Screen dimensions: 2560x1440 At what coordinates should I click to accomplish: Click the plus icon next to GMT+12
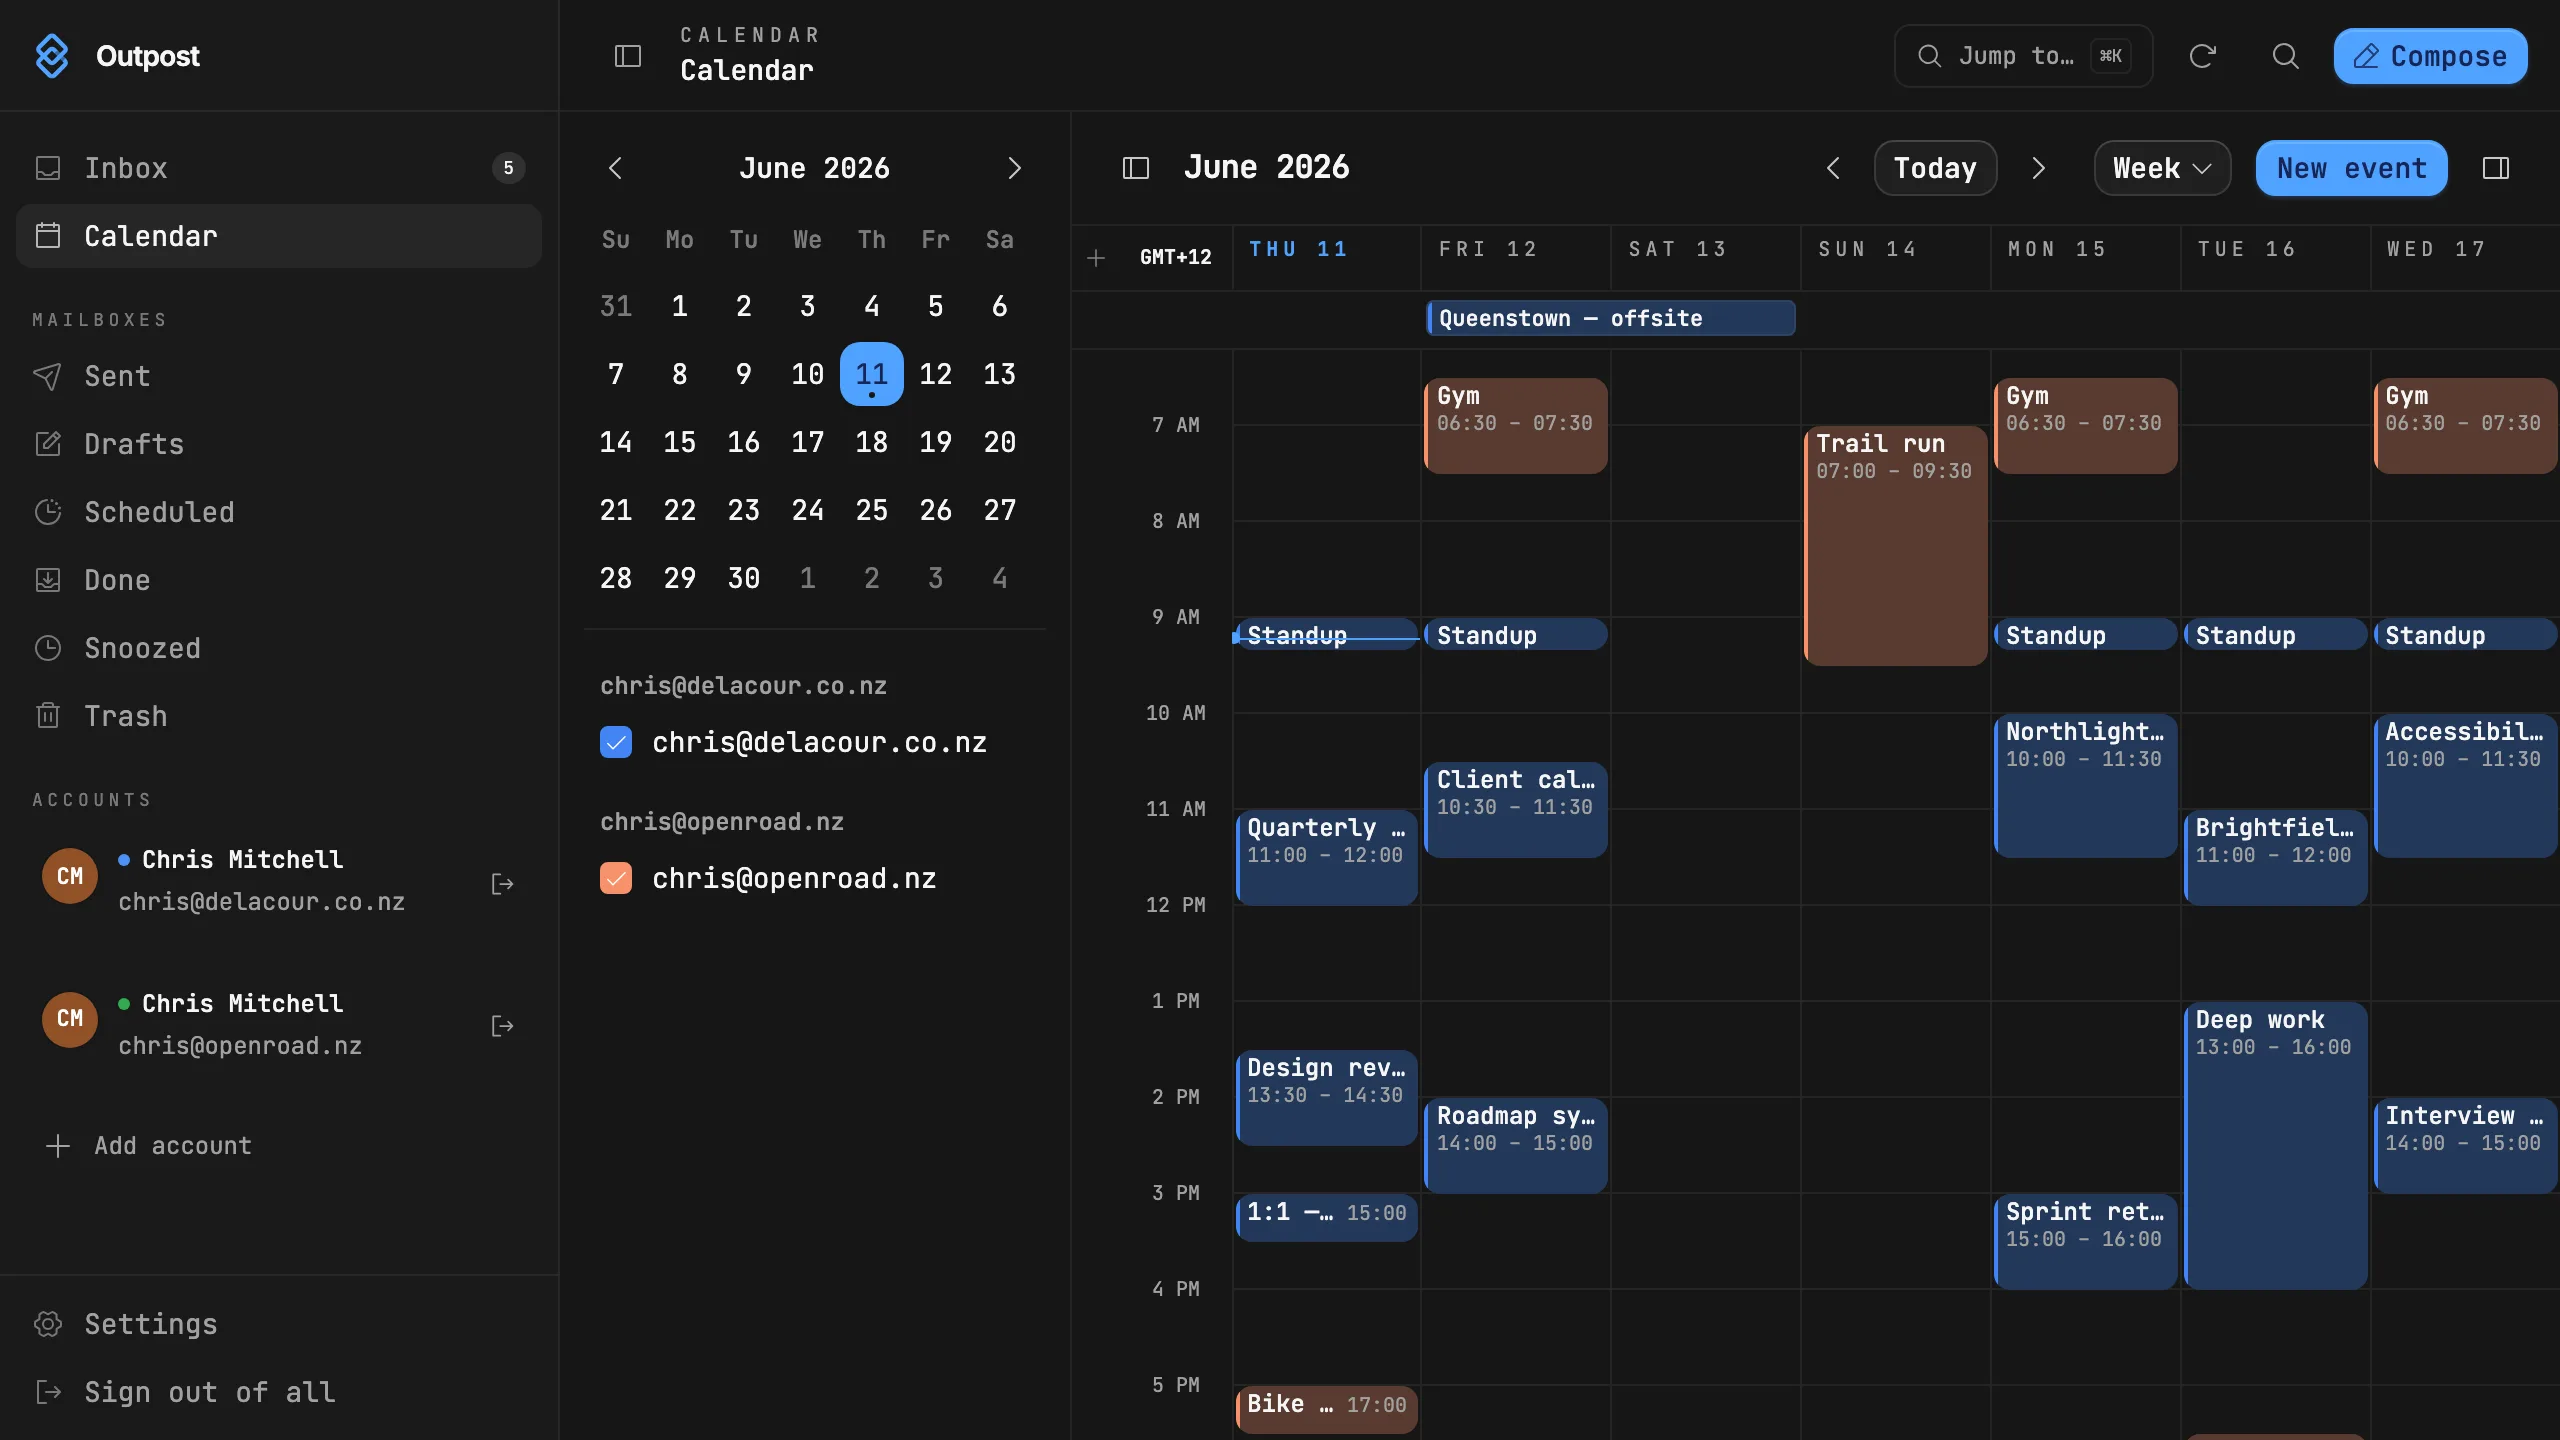(1096, 258)
